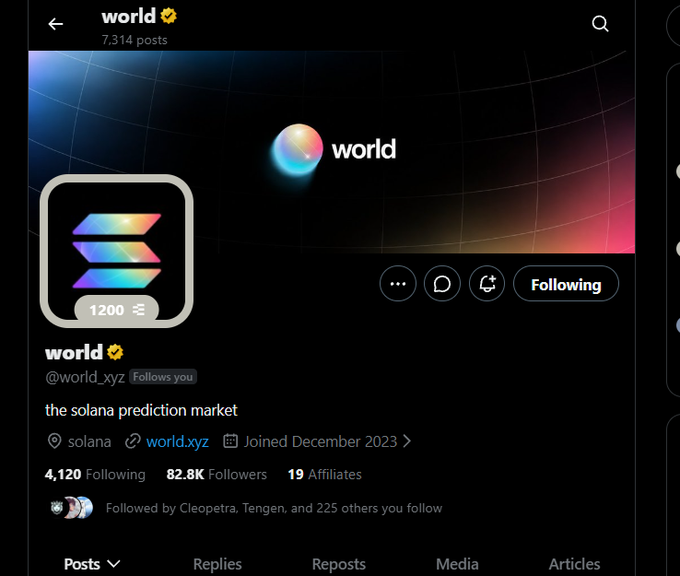This screenshot has width=680, height=576.
Task: Click the 1200 badge on avatar
Action: pos(117,310)
